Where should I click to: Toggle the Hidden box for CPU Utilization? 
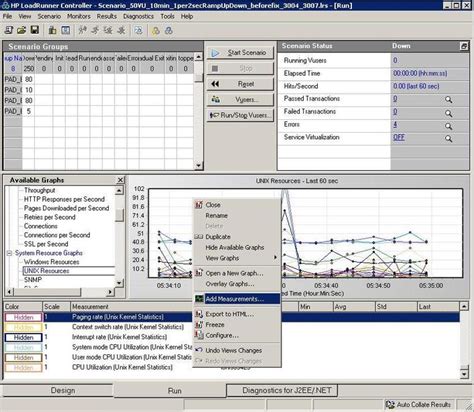click(x=23, y=368)
